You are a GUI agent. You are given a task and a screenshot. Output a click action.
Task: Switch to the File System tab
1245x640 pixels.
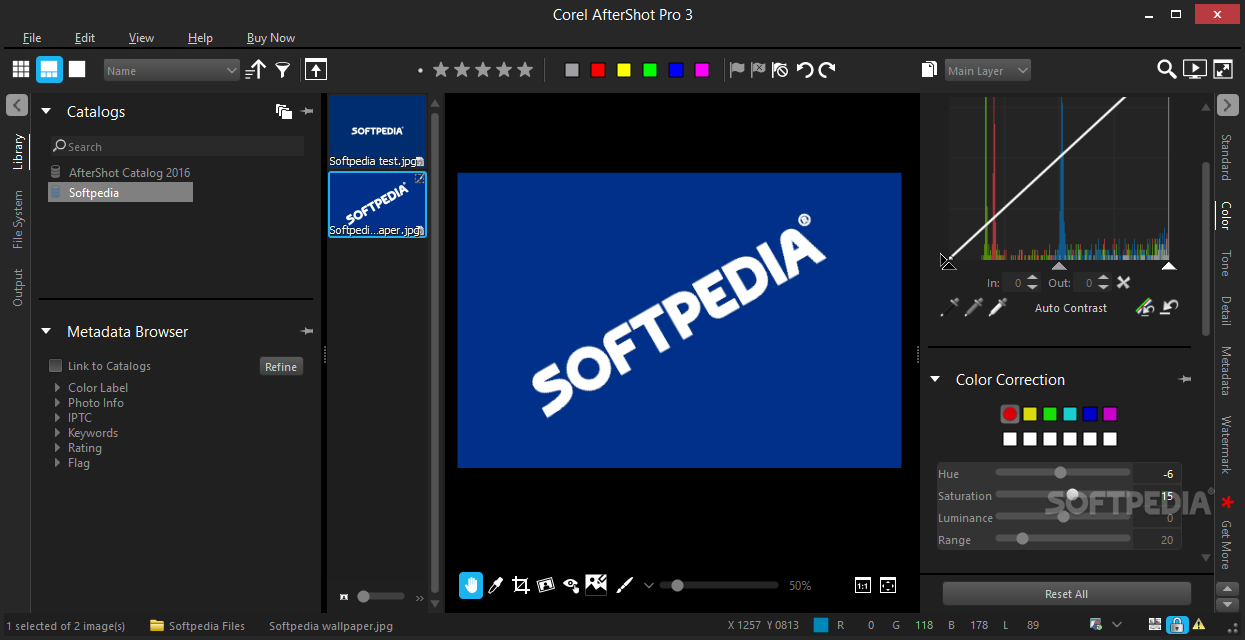pyautogui.click(x=18, y=220)
